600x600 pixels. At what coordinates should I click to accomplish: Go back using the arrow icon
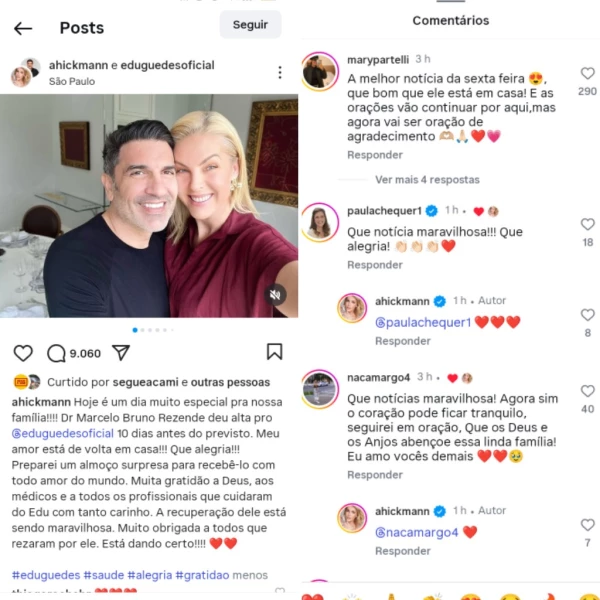click(23, 28)
